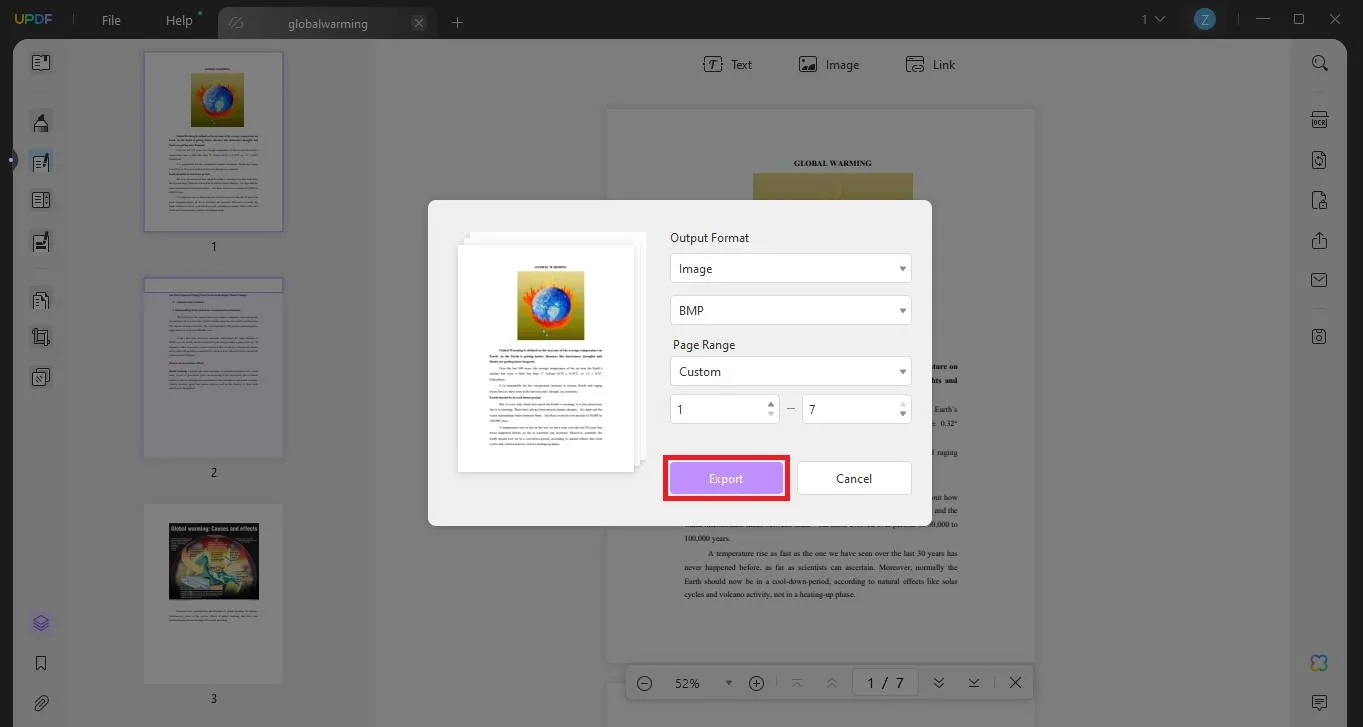Click the Search magnifier icon at top right

1320,63
